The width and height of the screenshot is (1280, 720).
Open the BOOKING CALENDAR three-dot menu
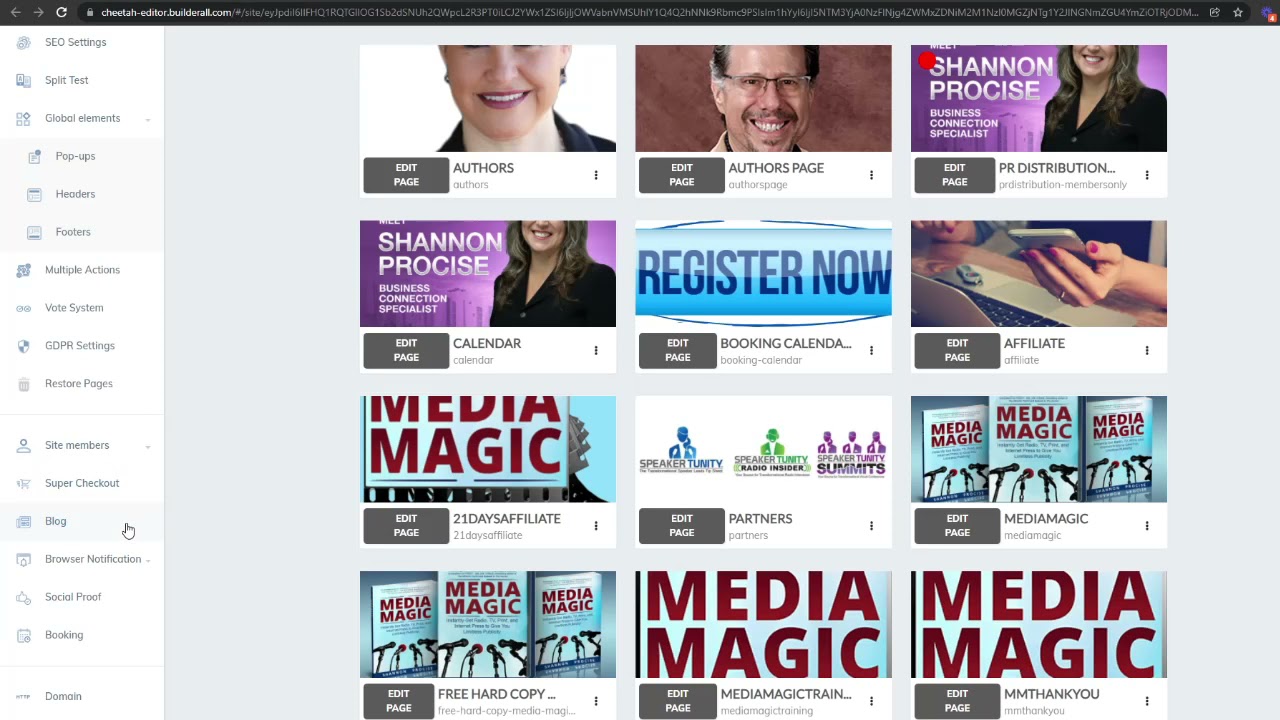[x=871, y=350]
